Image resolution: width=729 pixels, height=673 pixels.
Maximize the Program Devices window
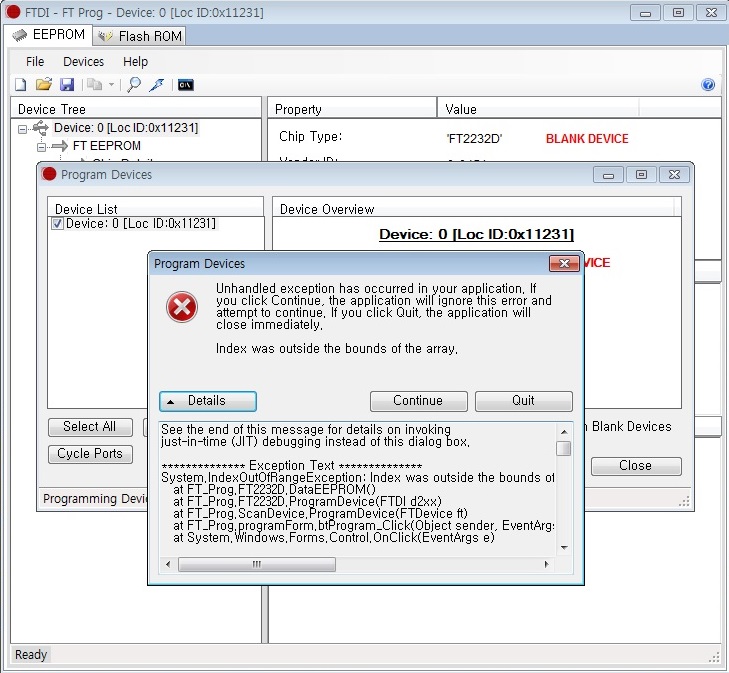(641, 175)
